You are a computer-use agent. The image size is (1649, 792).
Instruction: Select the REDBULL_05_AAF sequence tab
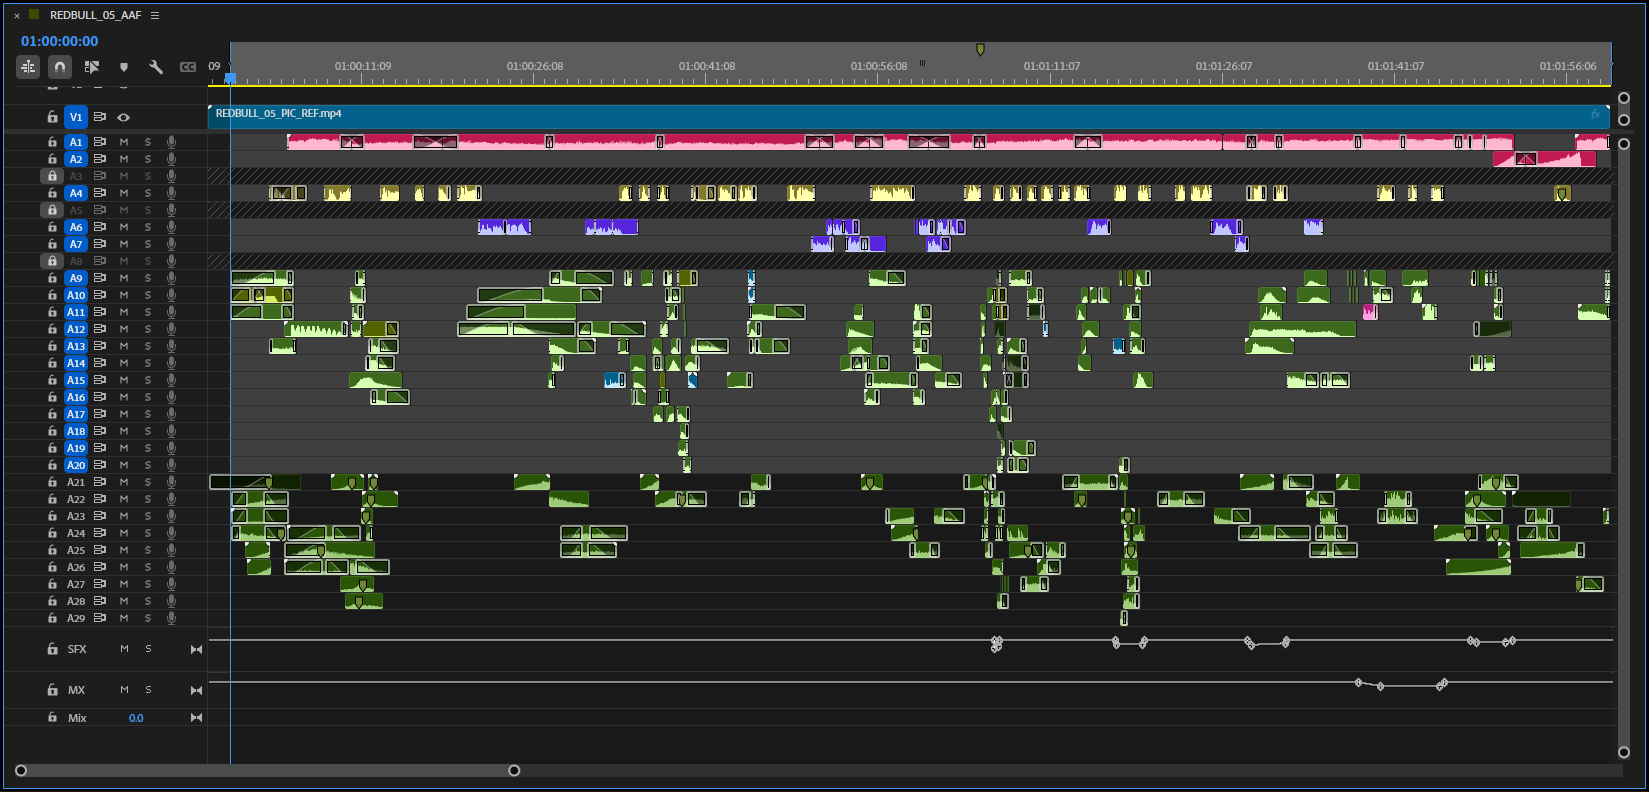(x=95, y=15)
